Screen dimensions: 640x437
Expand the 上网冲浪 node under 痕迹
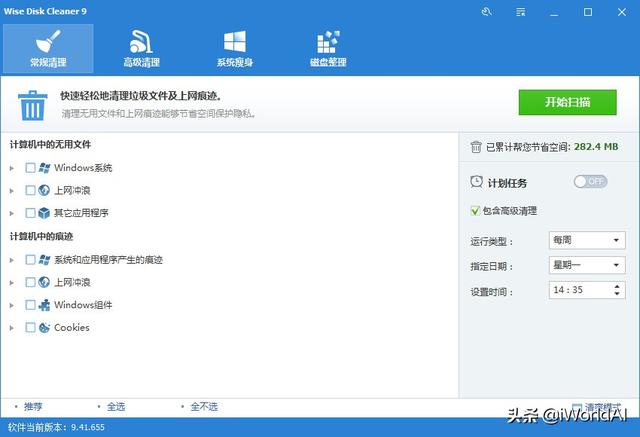tap(12, 282)
